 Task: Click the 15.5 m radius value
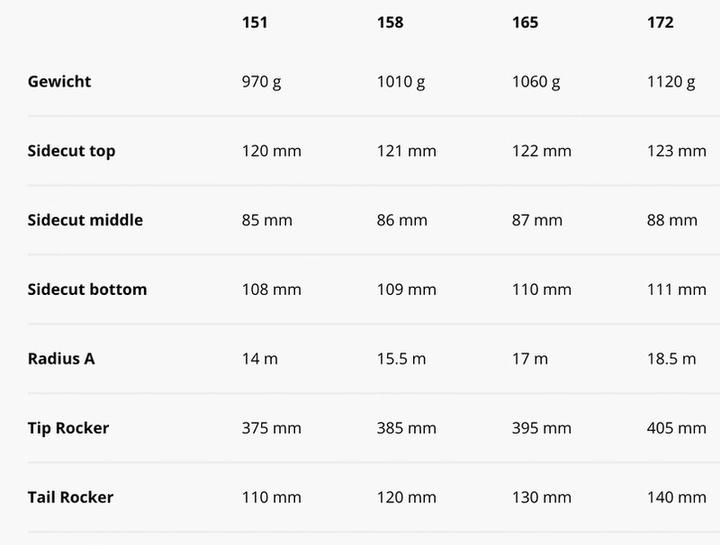401,358
